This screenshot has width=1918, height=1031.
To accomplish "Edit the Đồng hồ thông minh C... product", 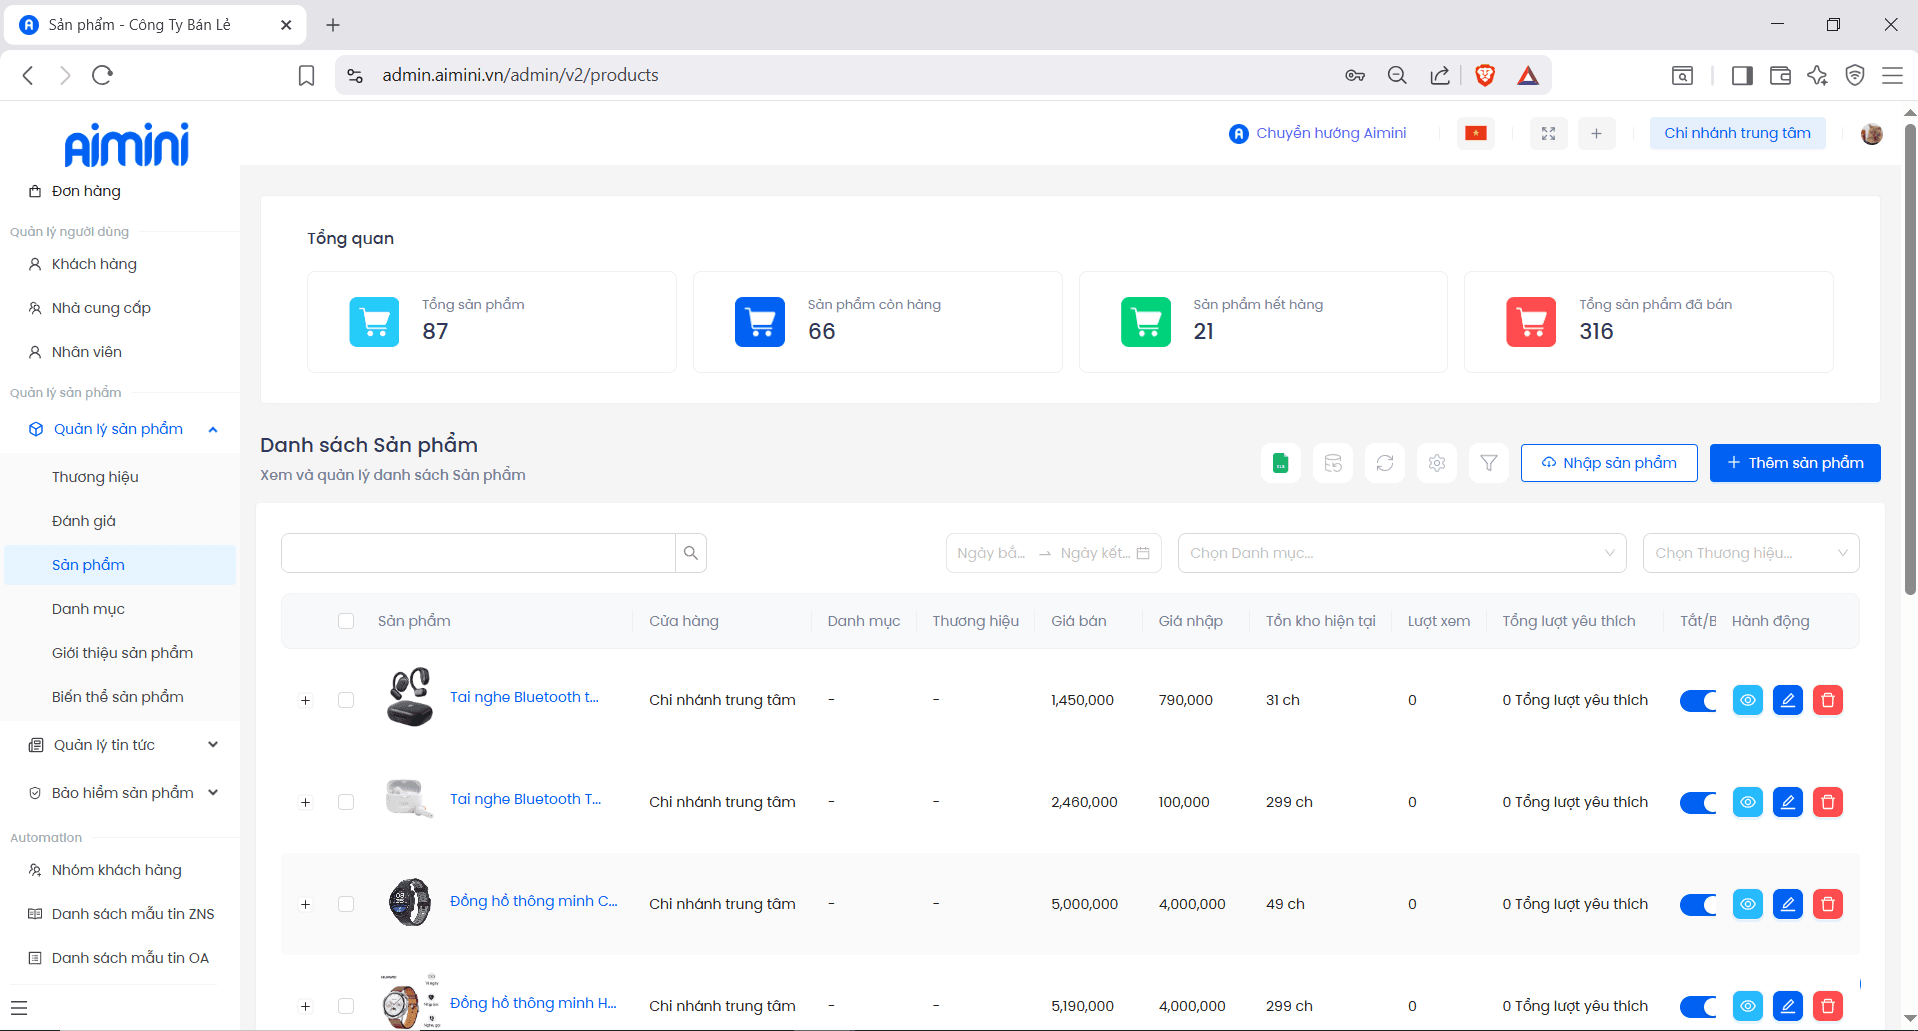I will point(1787,904).
